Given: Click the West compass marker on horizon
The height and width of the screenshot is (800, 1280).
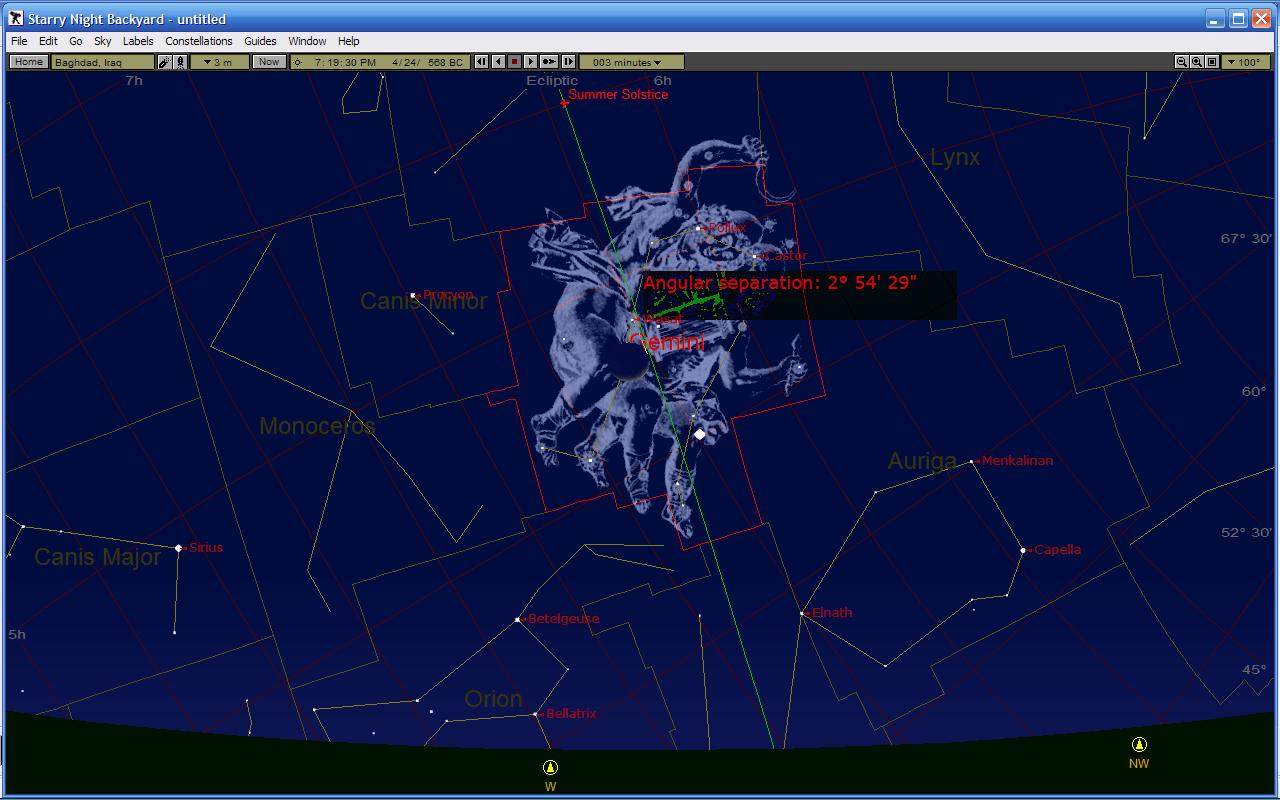Looking at the screenshot, I should pos(550,768).
